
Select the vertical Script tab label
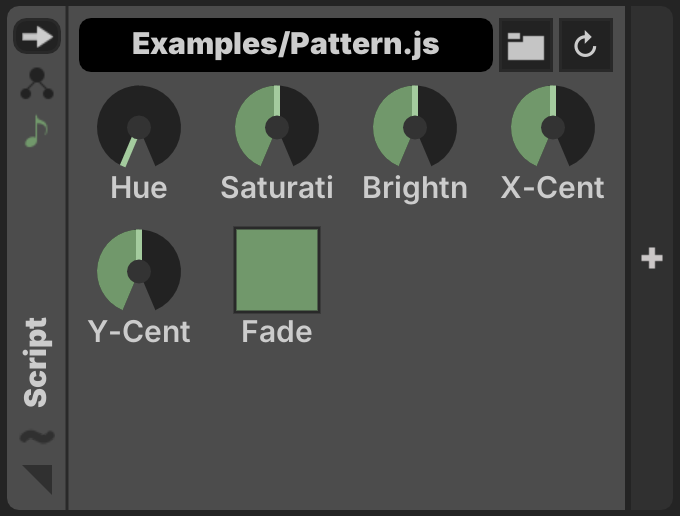(x=36, y=362)
